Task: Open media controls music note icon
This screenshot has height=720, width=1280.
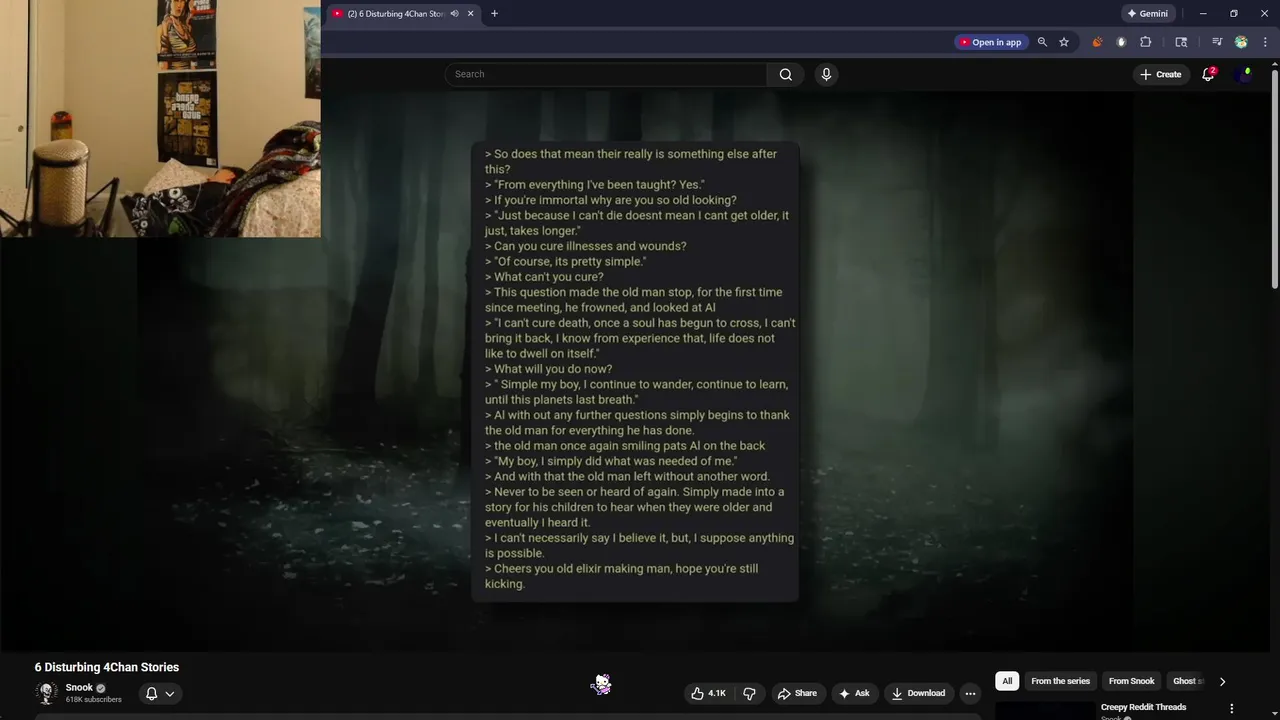Action: tap(1217, 42)
